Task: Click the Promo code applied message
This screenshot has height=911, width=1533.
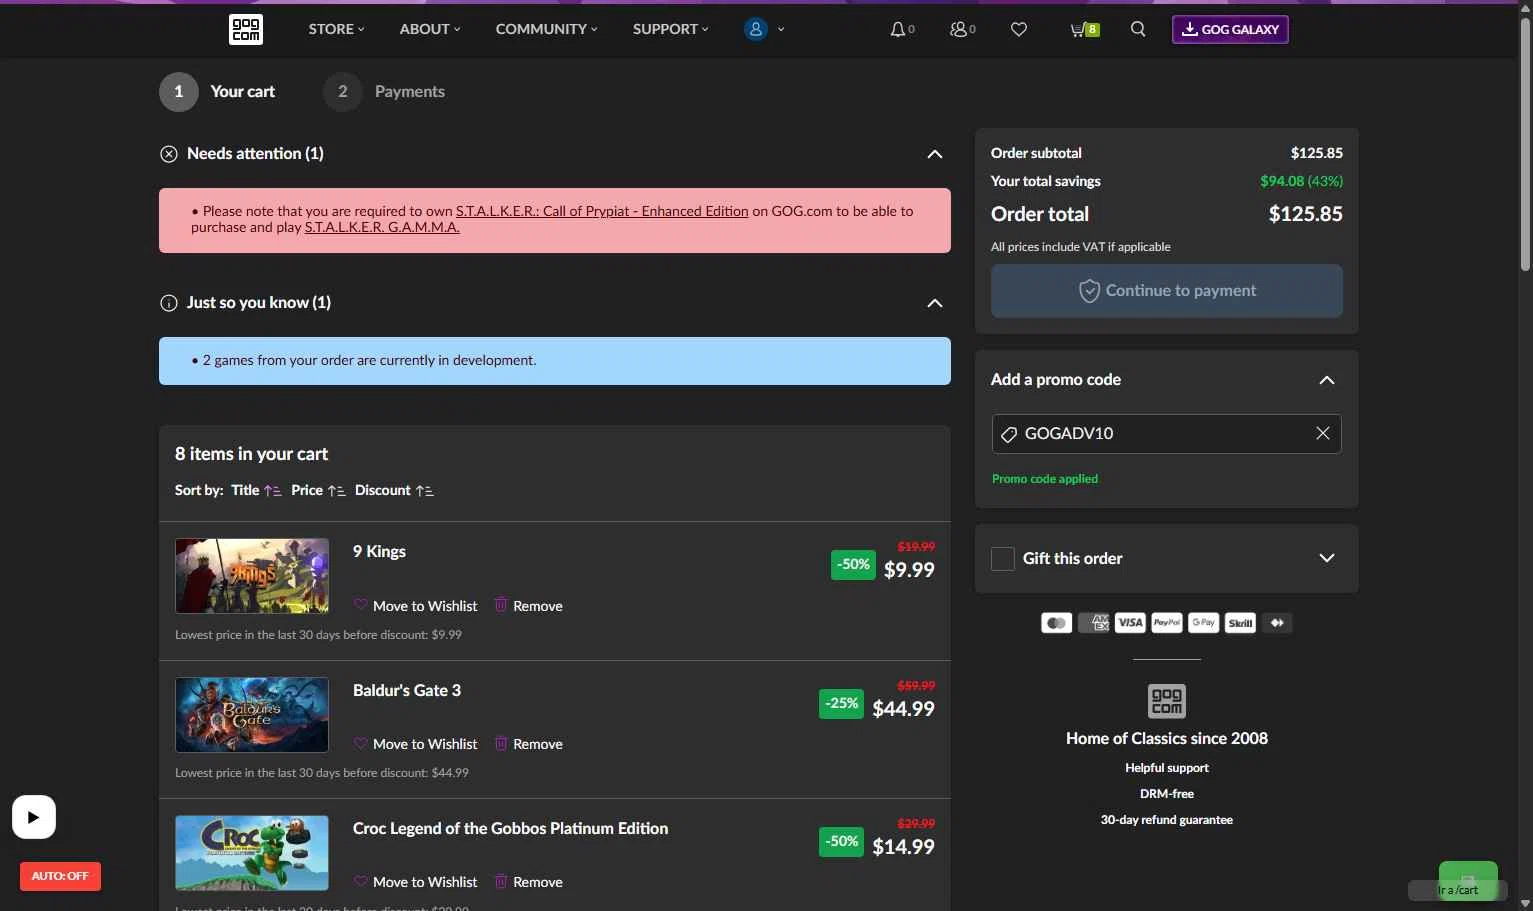Action: point(1045,479)
